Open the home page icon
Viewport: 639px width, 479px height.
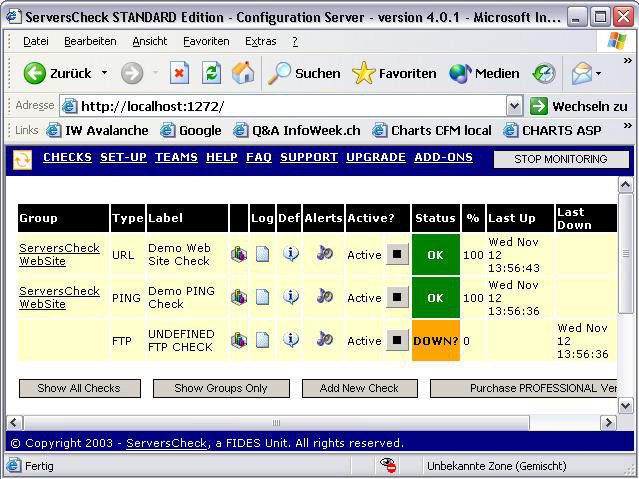point(243,73)
